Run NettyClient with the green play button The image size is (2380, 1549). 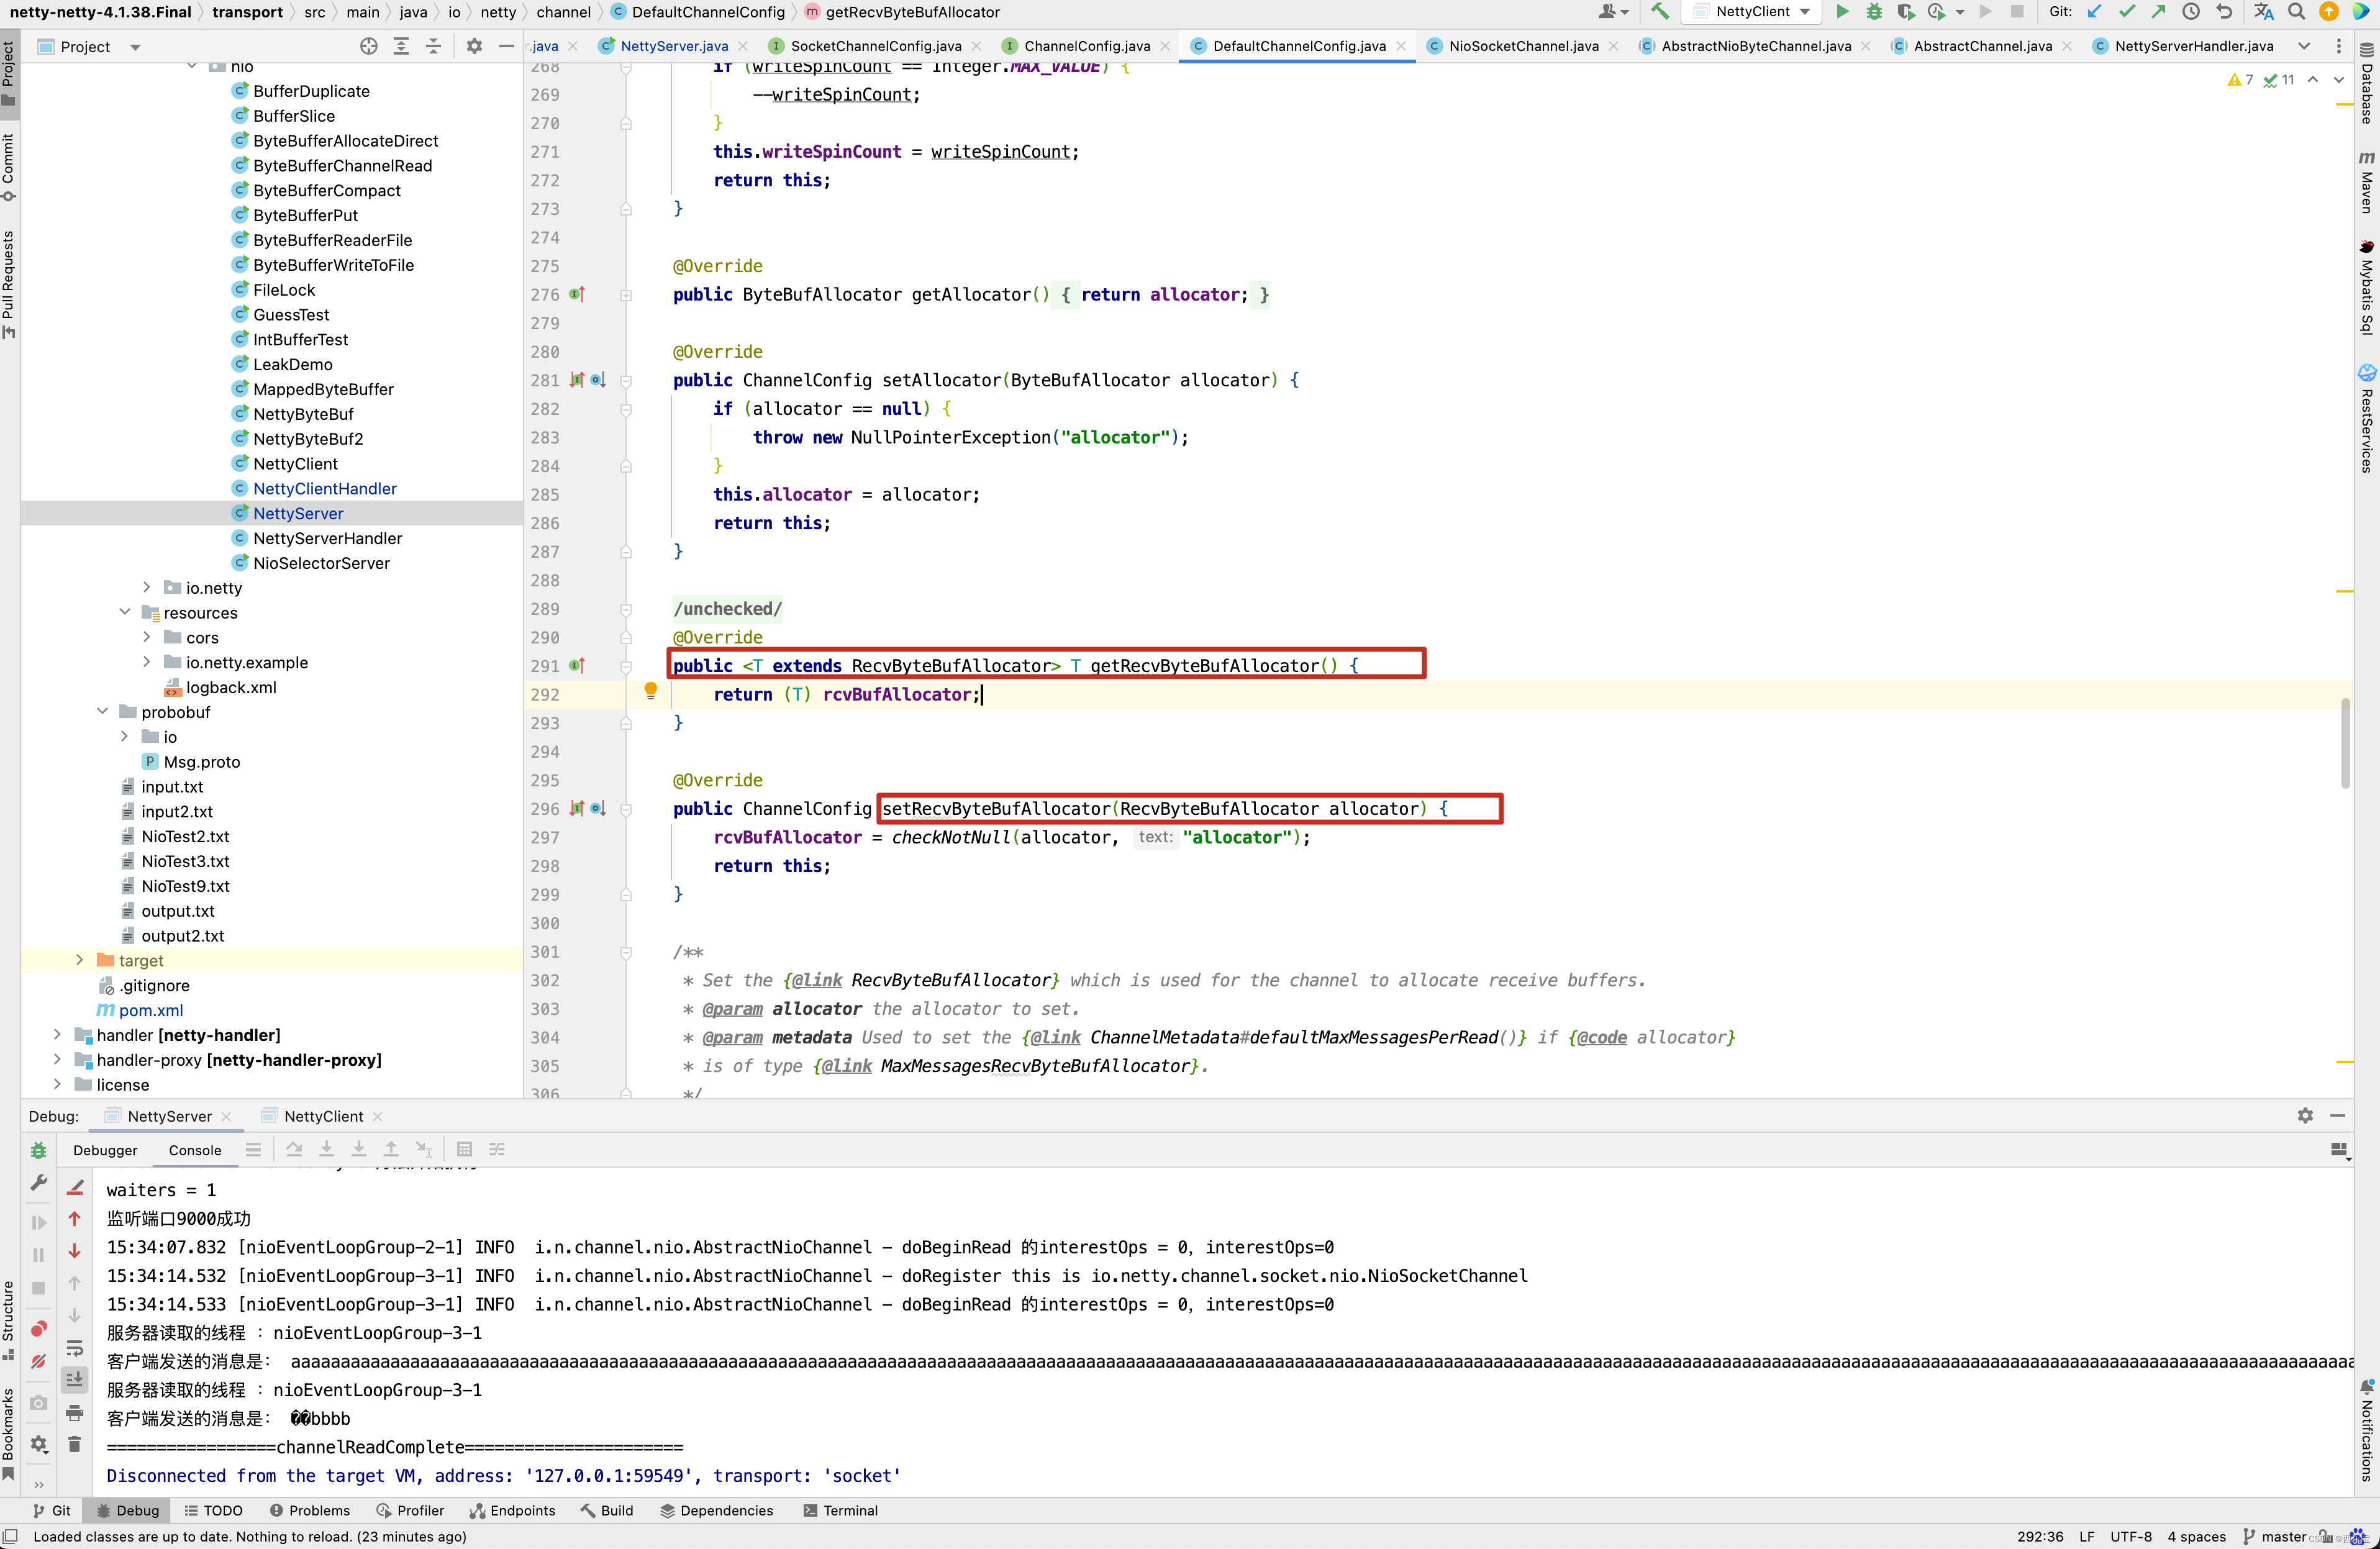(x=1842, y=12)
